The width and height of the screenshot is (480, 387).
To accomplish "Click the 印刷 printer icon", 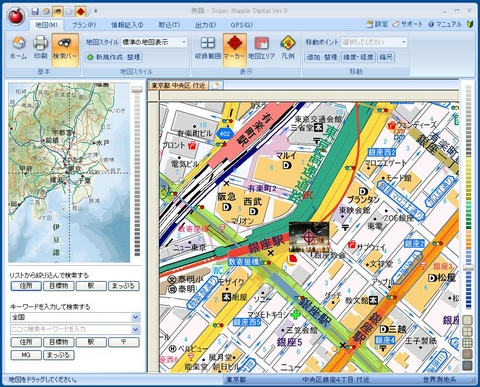I will (40, 48).
